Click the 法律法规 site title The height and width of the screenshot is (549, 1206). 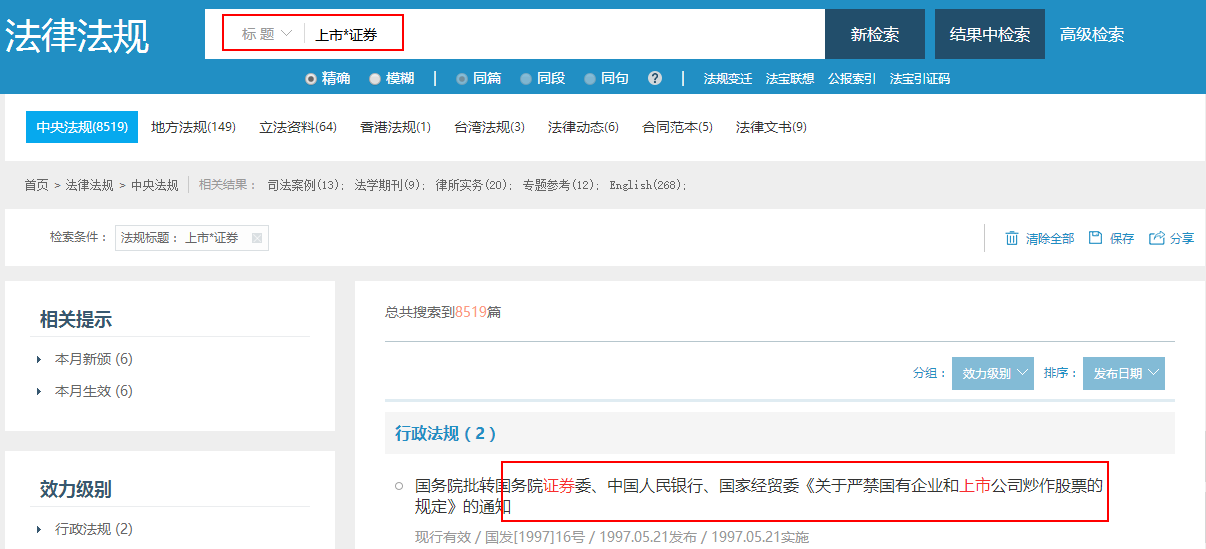point(77,36)
